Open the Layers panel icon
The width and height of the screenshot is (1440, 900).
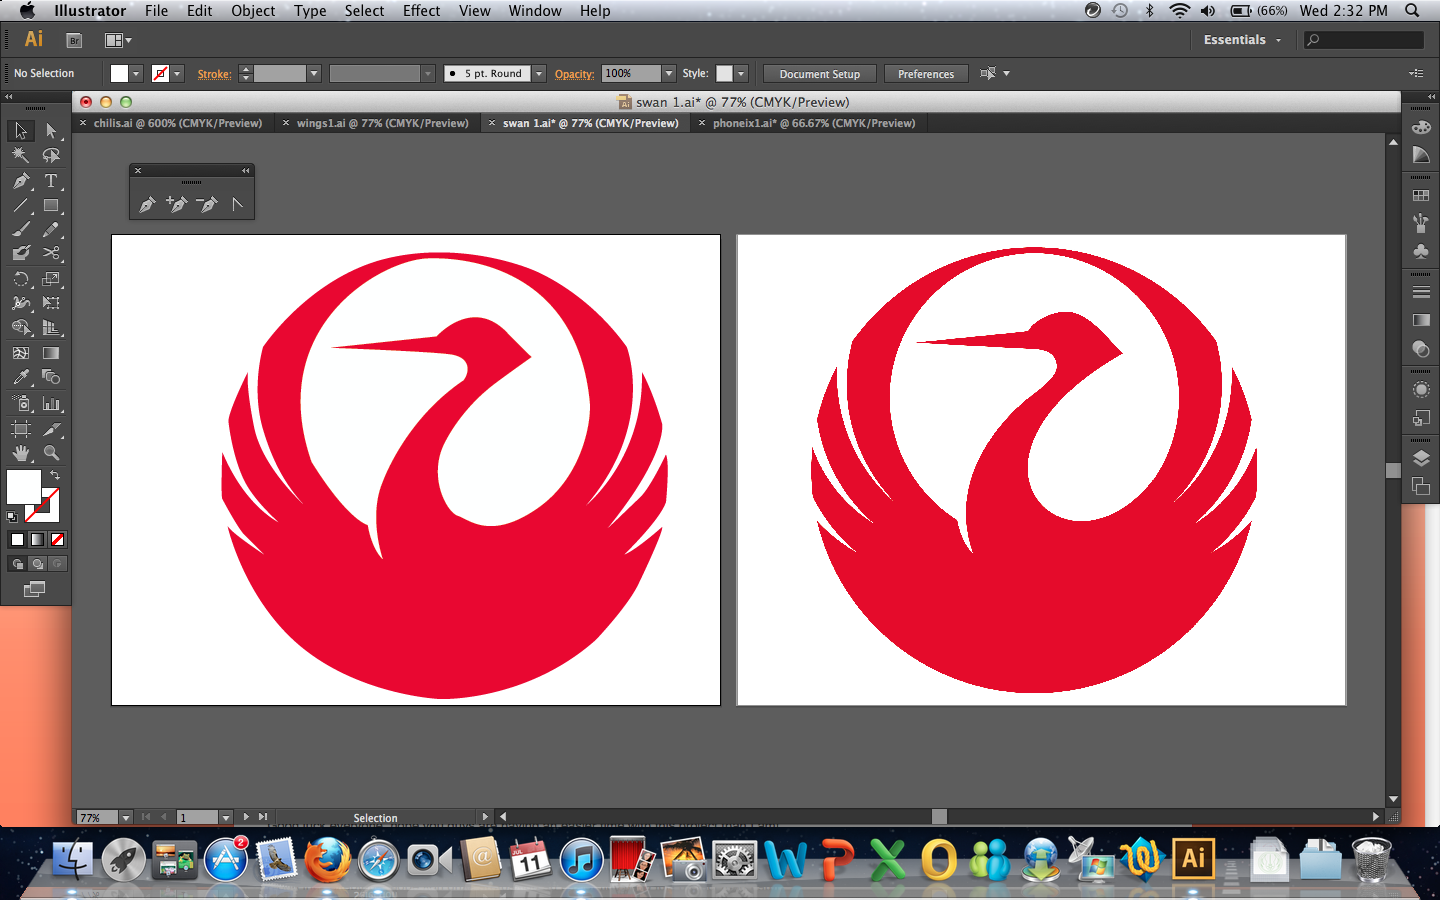[1421, 459]
